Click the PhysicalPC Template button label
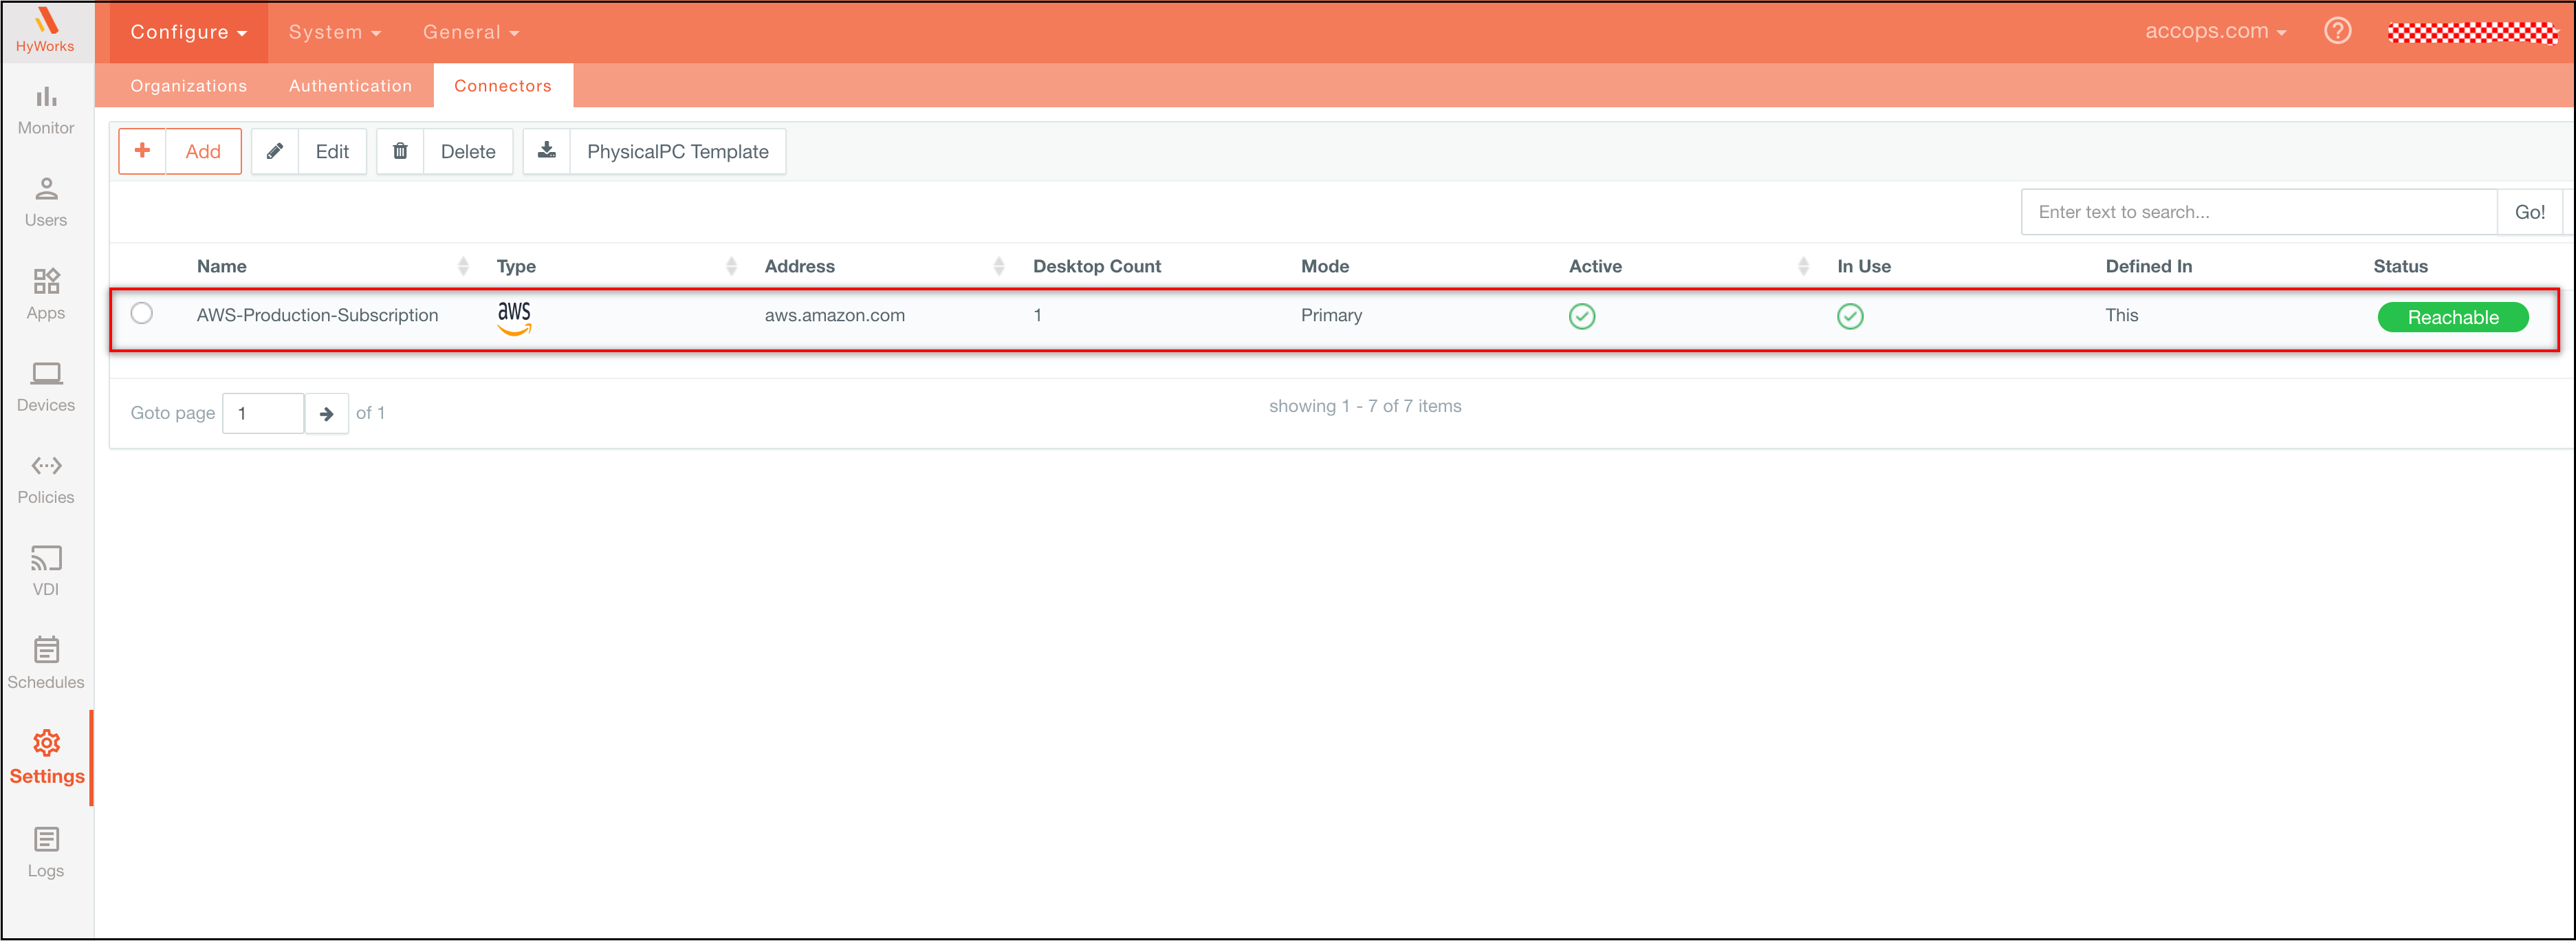2576x941 pixels. point(678,152)
